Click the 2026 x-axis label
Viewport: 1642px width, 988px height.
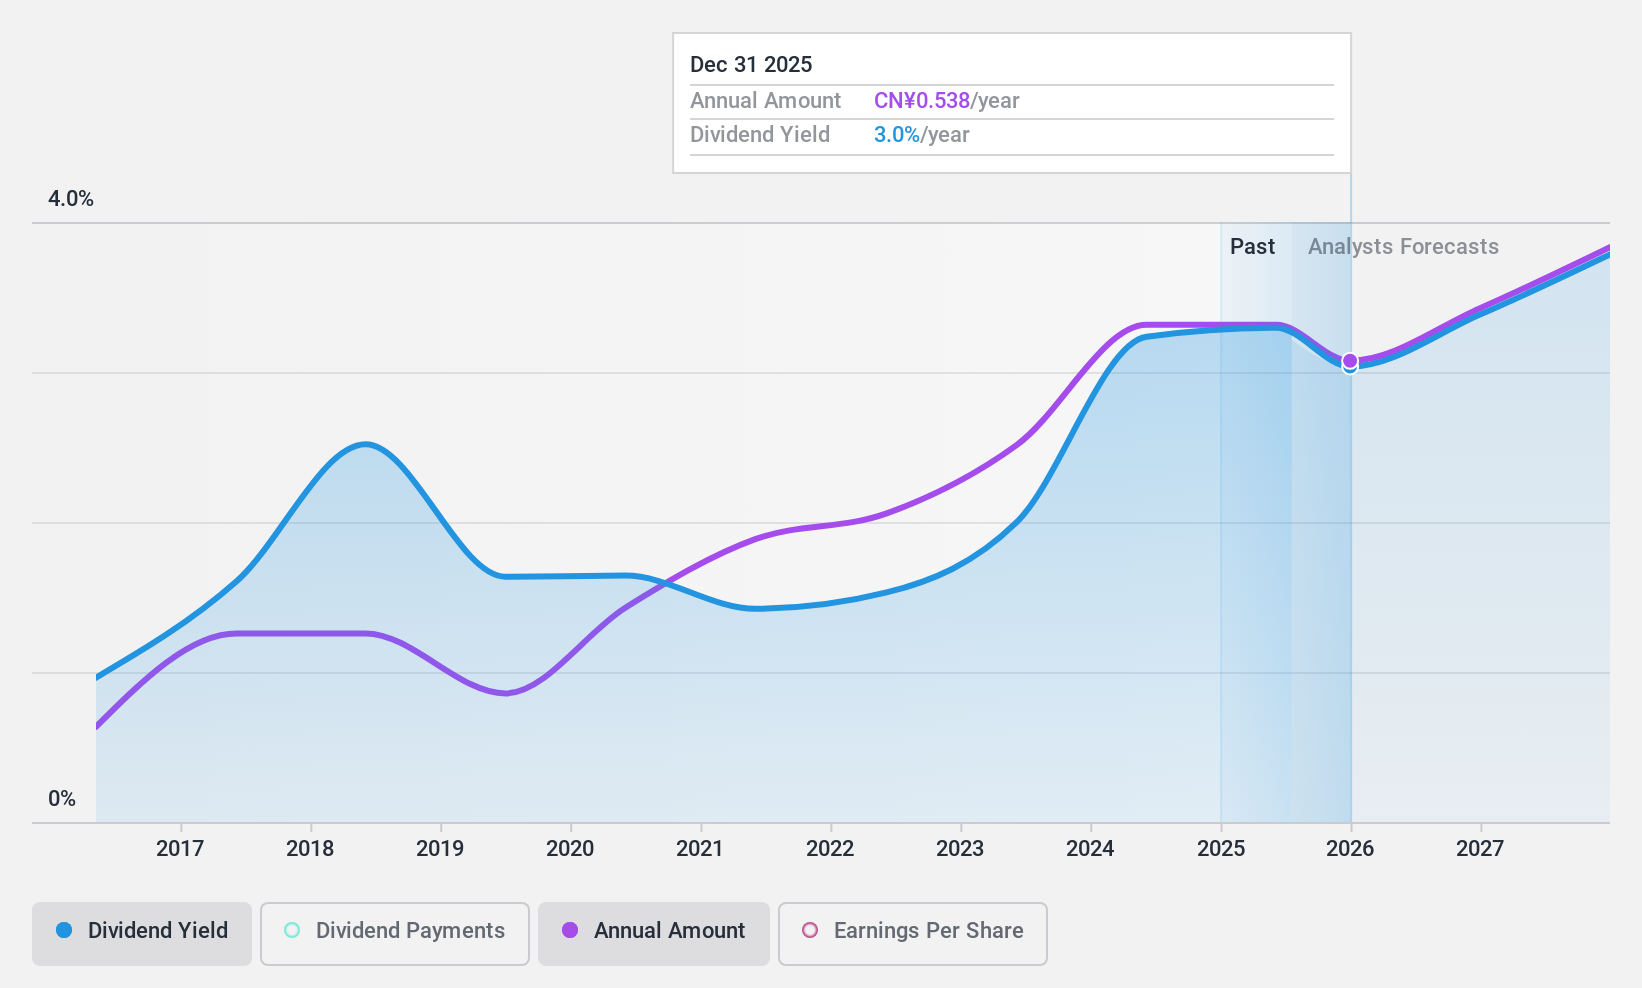(x=1350, y=849)
